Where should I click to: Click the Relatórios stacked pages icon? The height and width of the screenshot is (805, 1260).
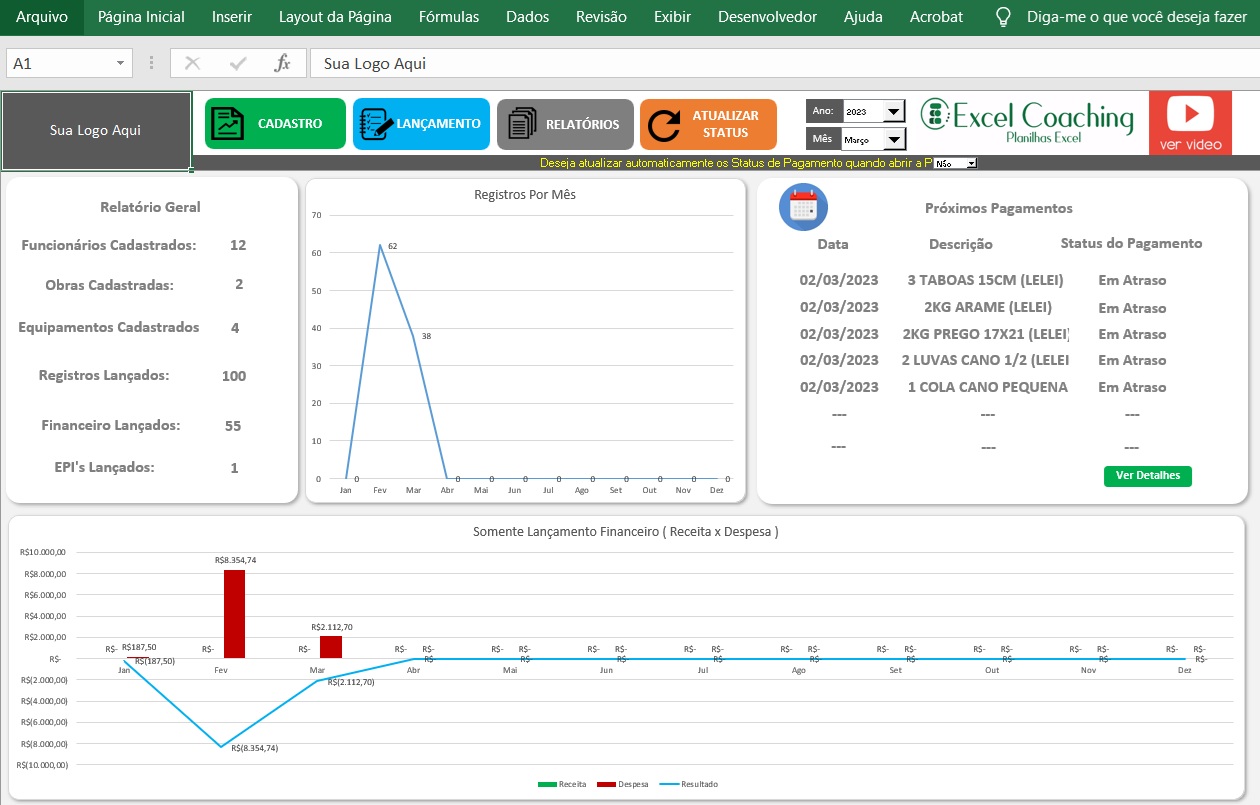click(522, 124)
